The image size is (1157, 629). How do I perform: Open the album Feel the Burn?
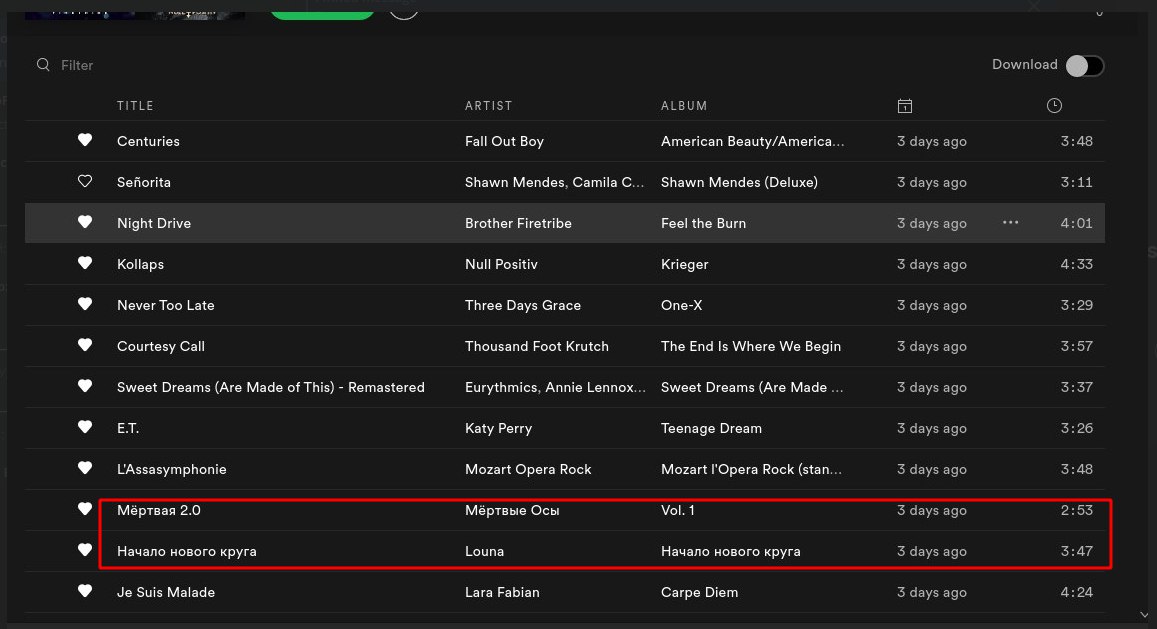tap(703, 223)
